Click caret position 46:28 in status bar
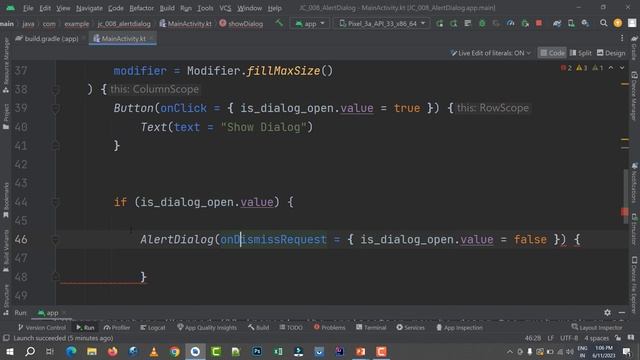 pyautogui.click(x=533, y=338)
